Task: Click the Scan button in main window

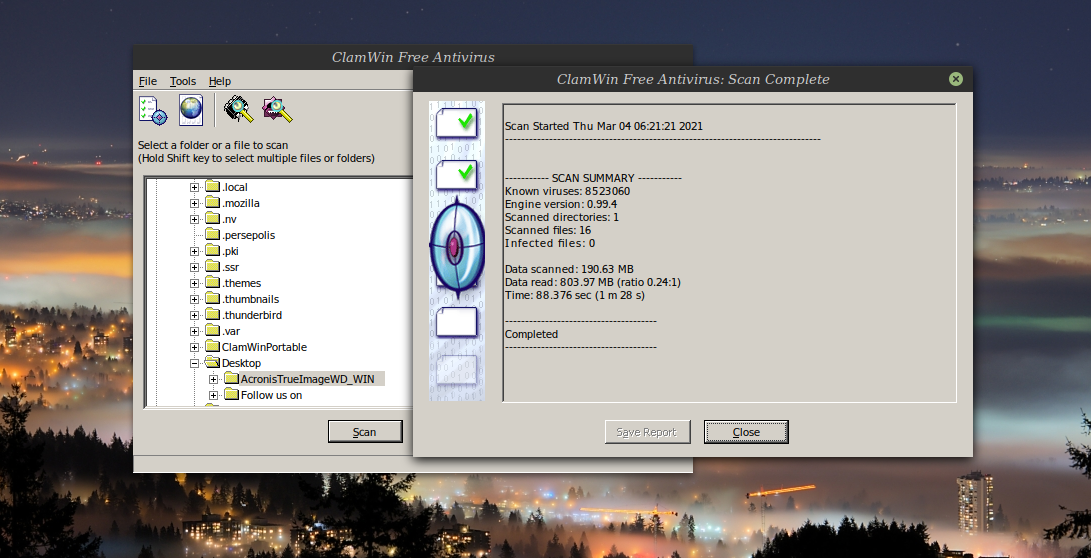Action: pos(365,431)
